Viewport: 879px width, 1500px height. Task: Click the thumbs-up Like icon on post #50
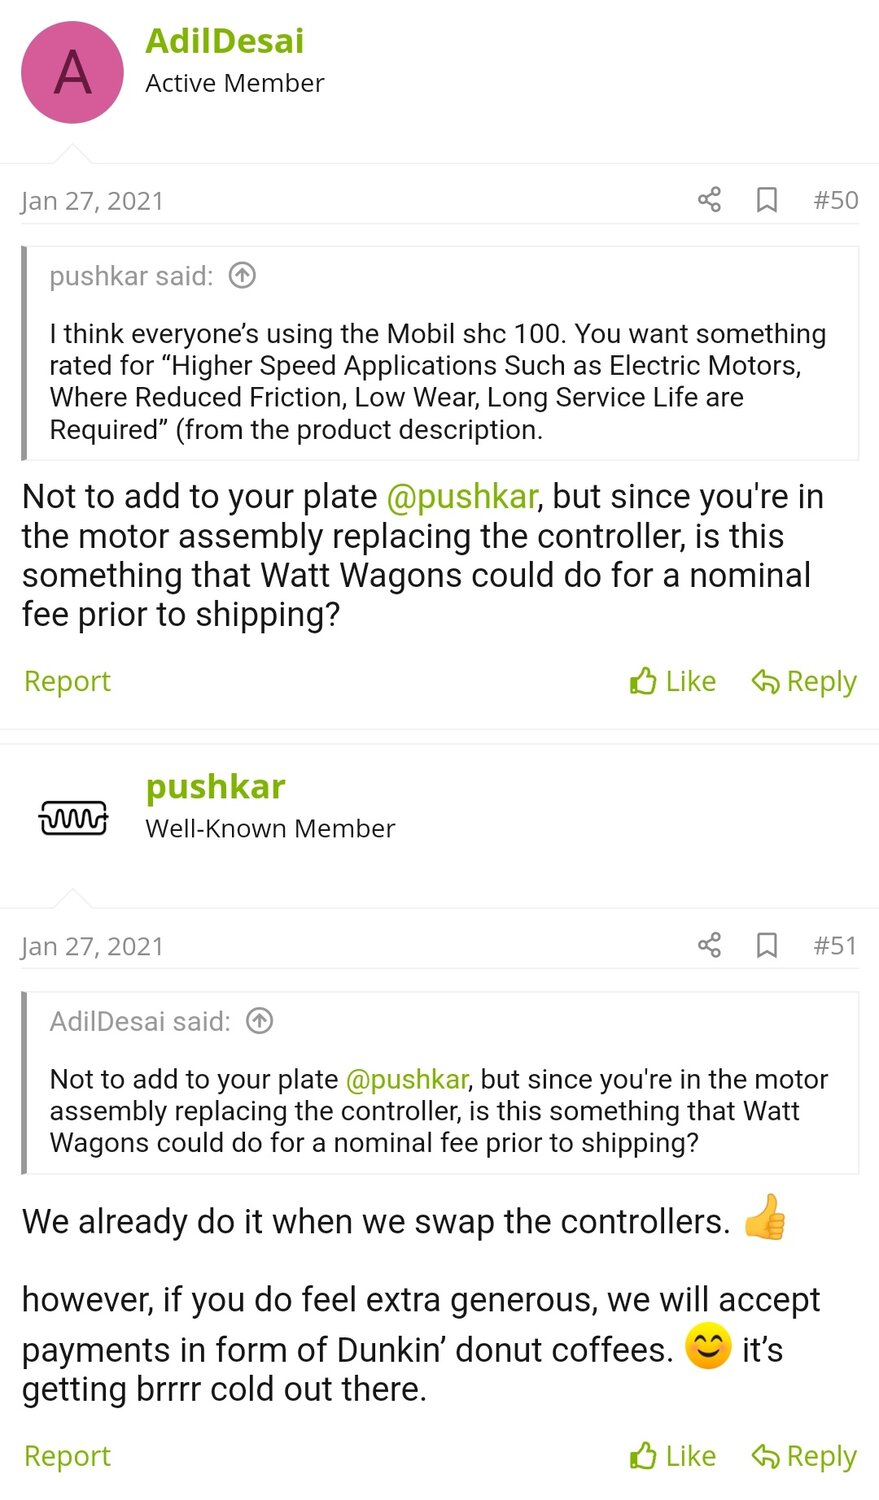point(643,681)
